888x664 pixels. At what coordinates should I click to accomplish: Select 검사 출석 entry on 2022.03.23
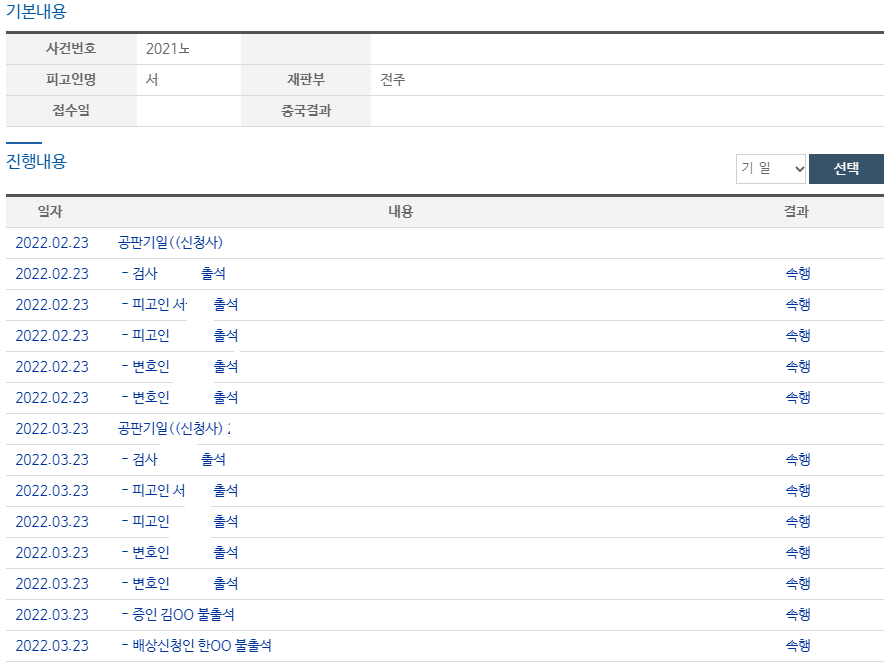pyautogui.click(x=174, y=460)
